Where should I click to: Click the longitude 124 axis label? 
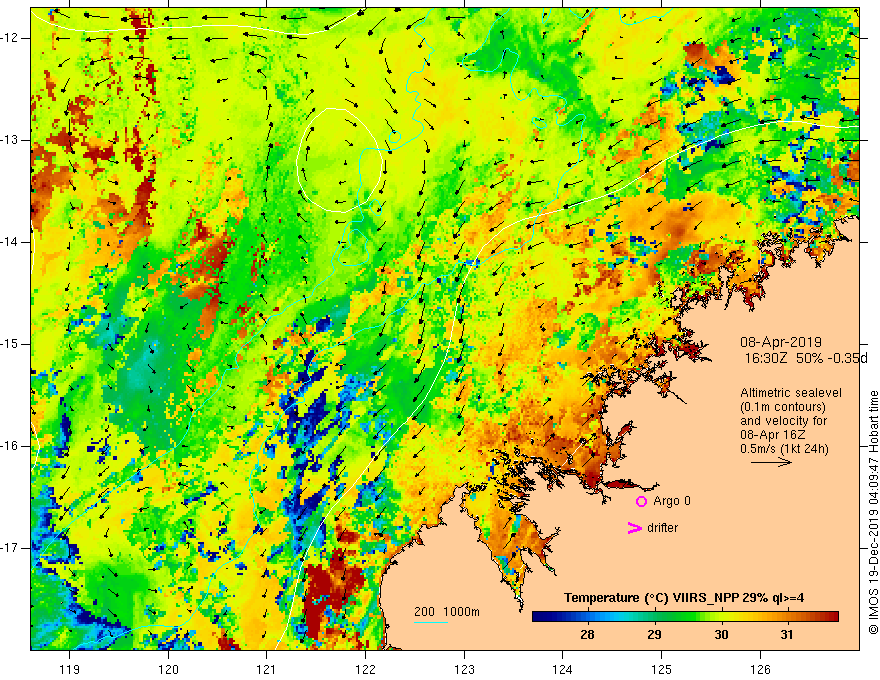click(x=563, y=669)
